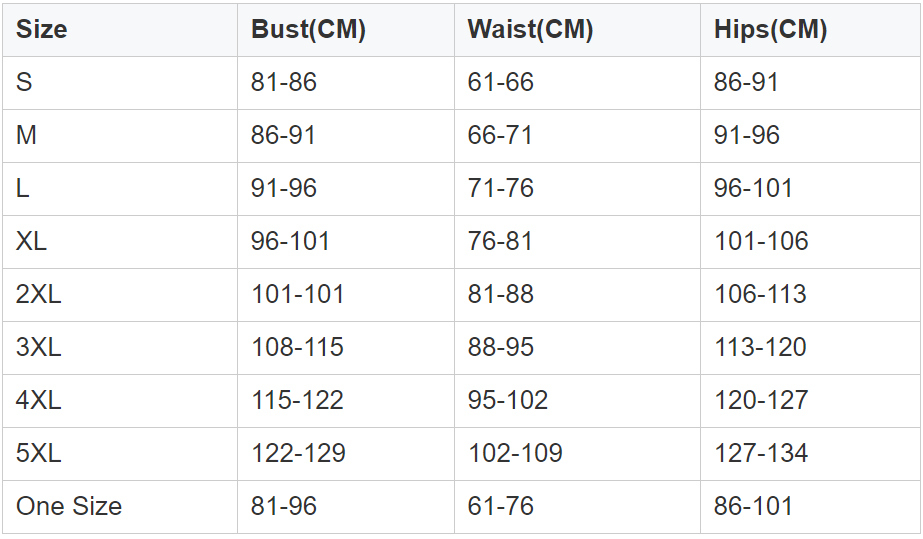
Task: Click bust value 108-115
Action: (x=297, y=347)
